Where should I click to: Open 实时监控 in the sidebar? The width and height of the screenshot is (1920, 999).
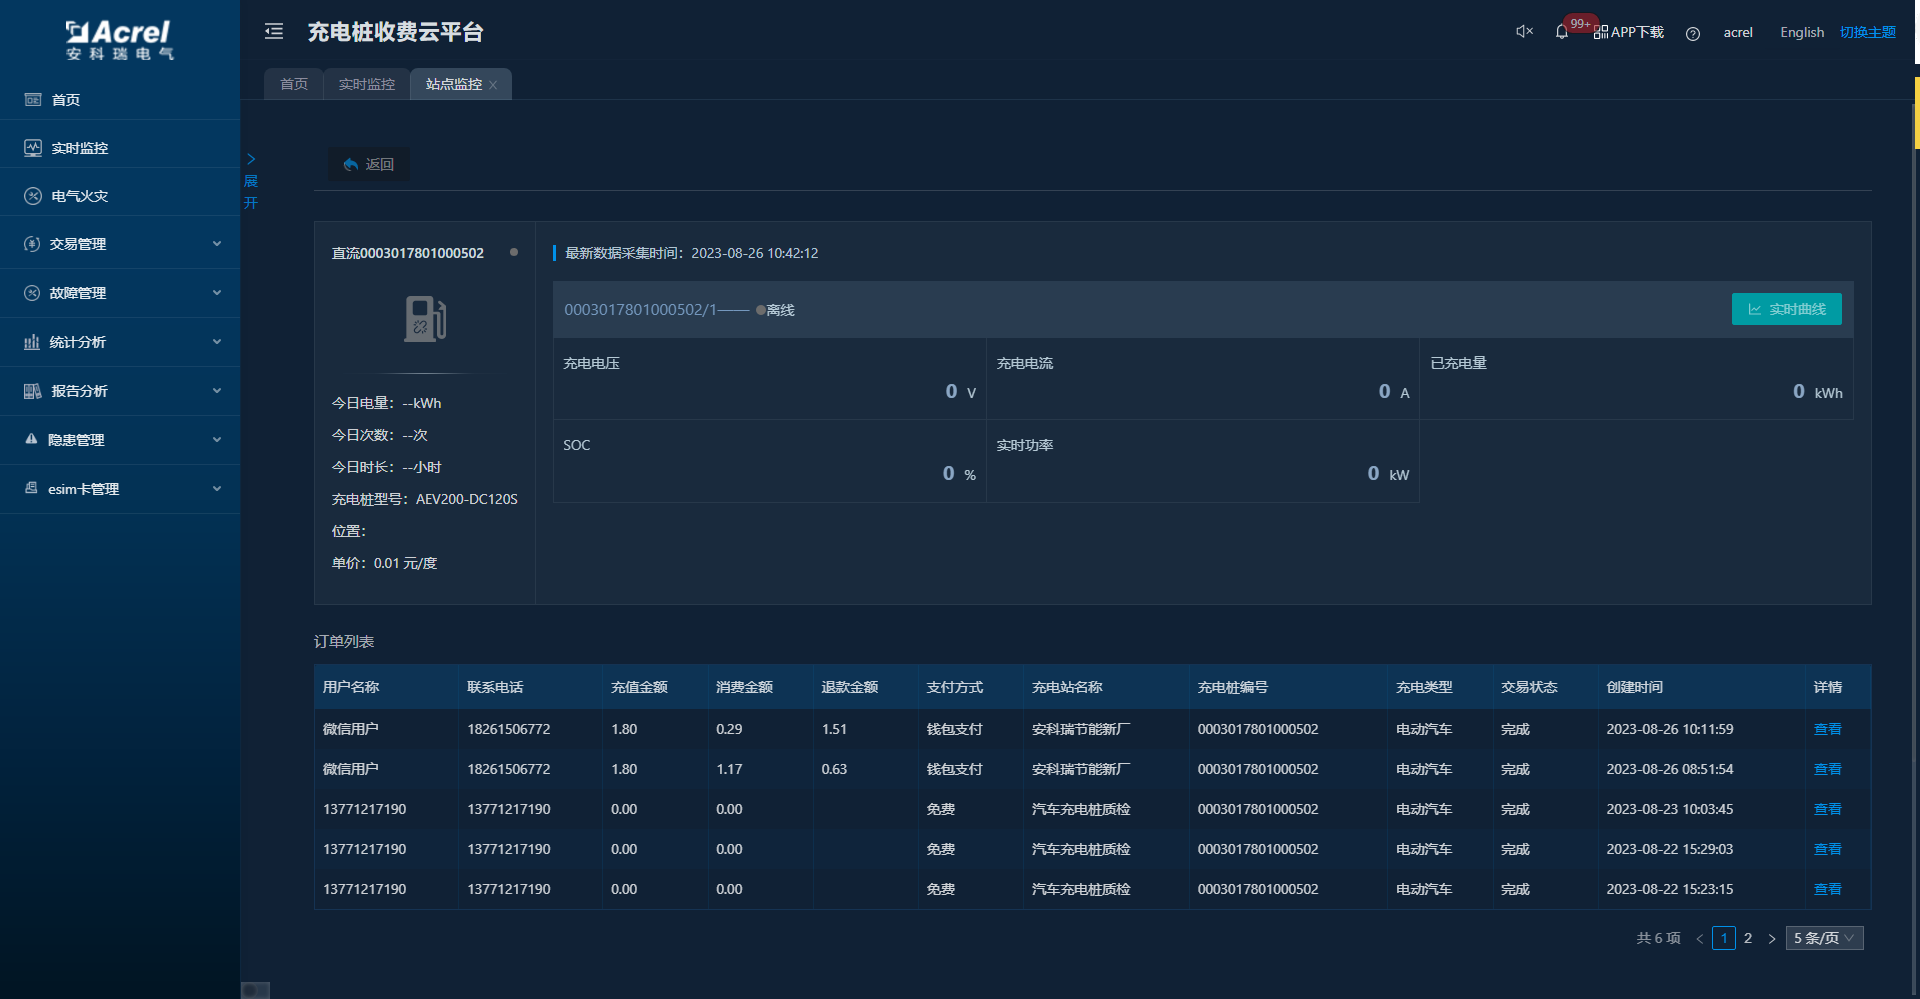click(x=80, y=148)
